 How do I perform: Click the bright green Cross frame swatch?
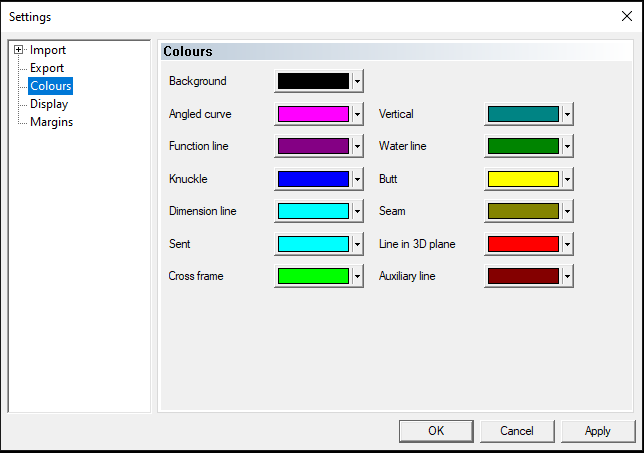(313, 276)
